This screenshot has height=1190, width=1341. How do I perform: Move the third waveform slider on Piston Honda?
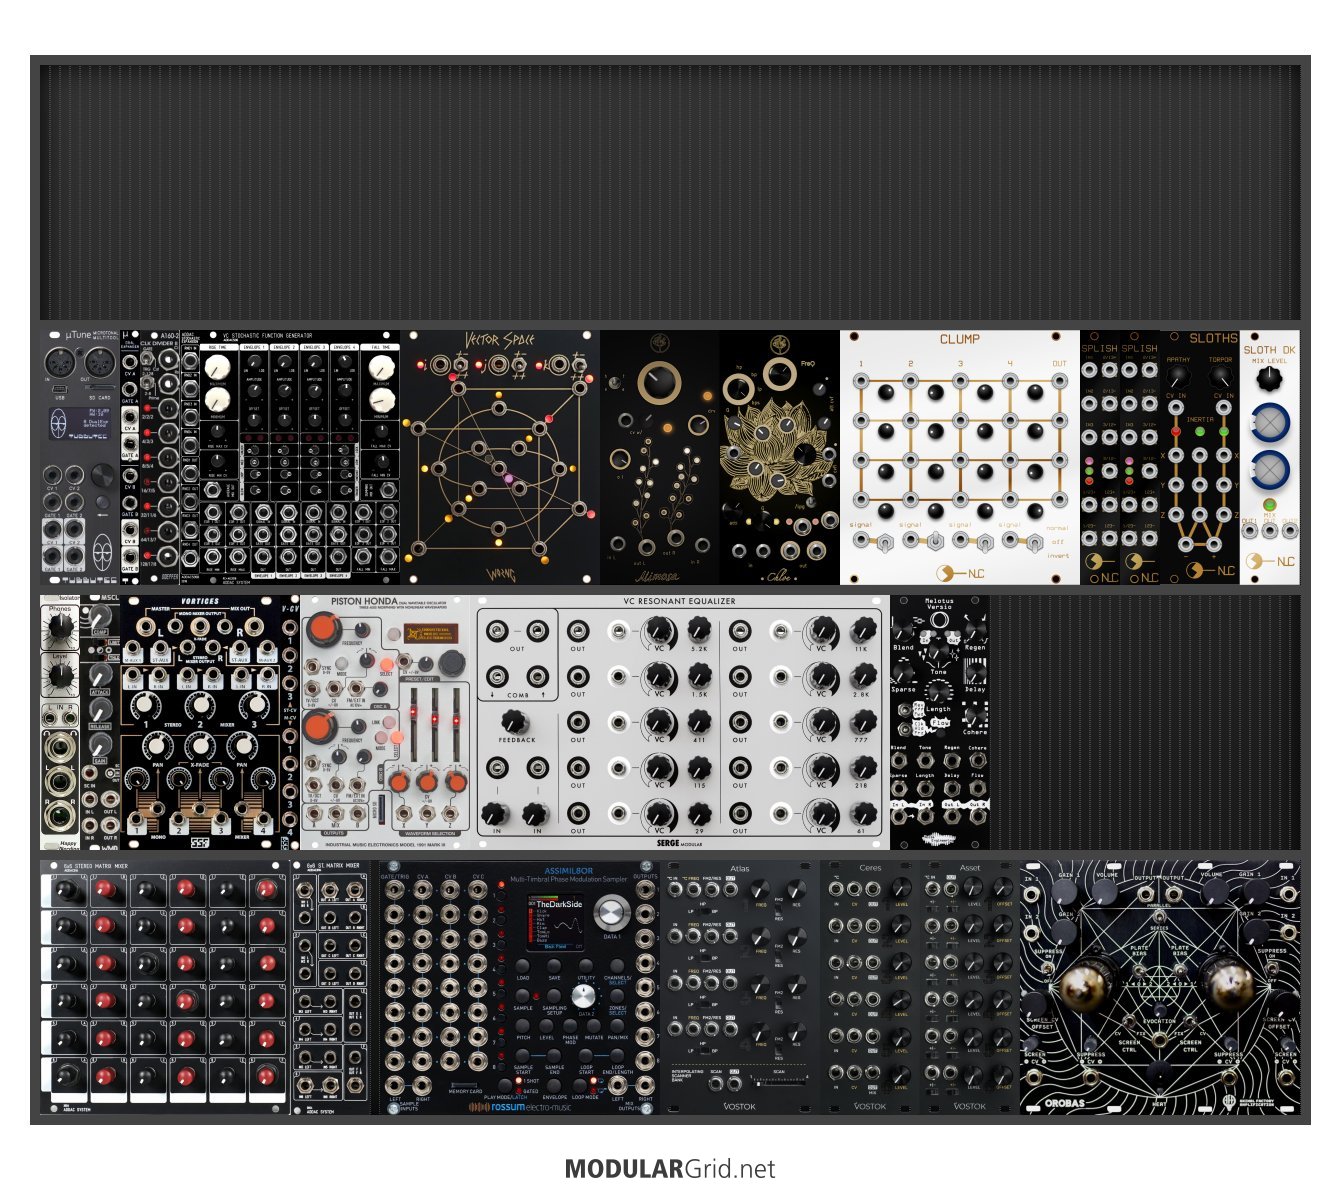click(x=456, y=725)
